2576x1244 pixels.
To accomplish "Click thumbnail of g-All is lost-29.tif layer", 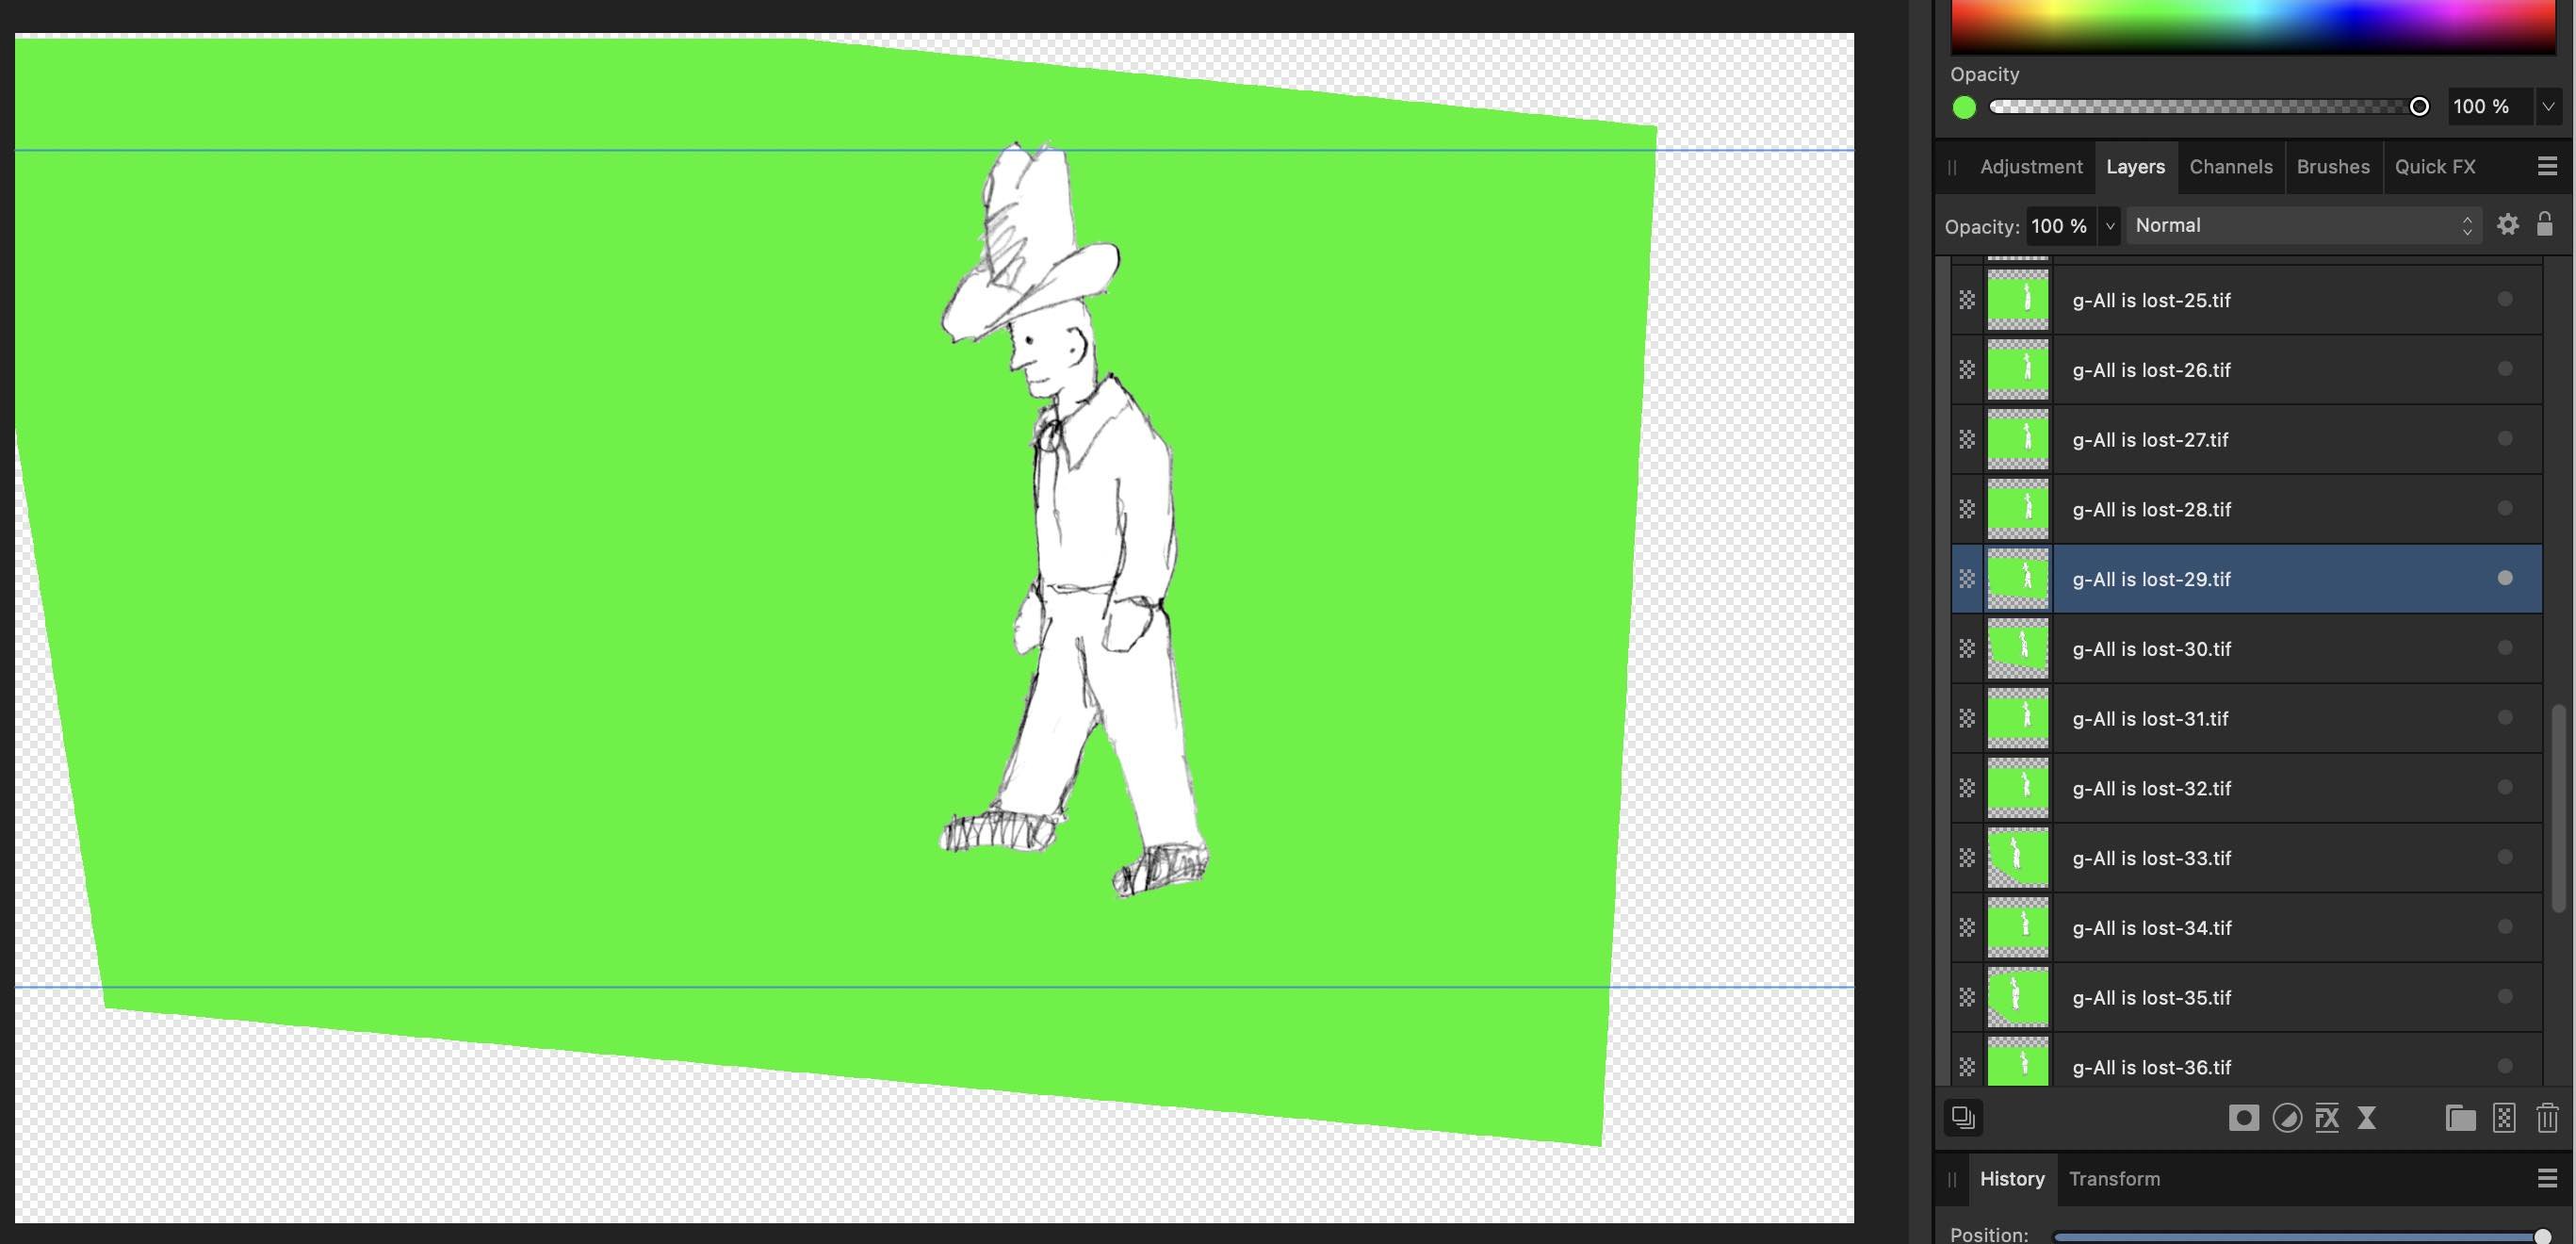I will [x=2017, y=579].
